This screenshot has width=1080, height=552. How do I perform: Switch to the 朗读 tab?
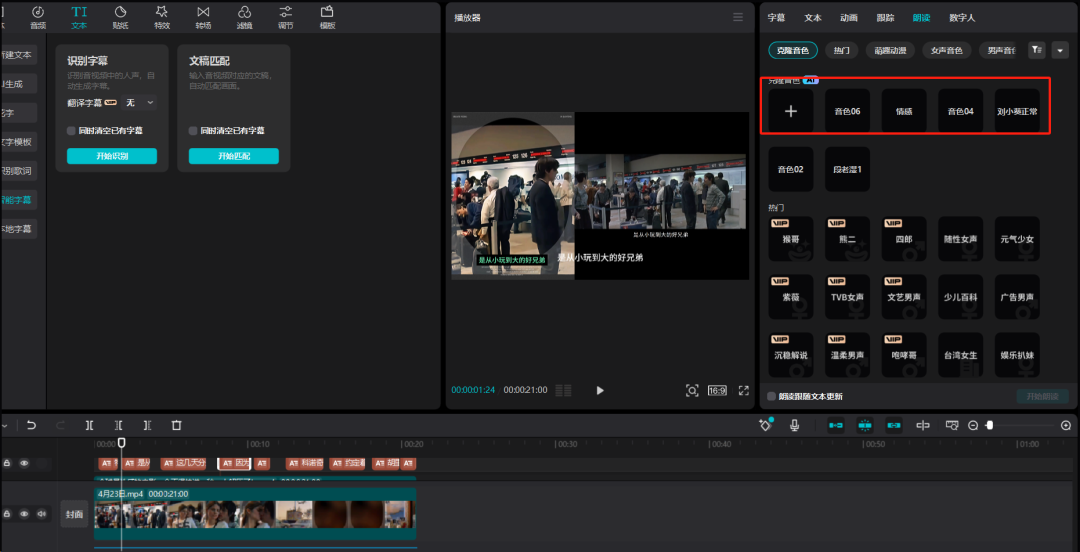[922, 18]
